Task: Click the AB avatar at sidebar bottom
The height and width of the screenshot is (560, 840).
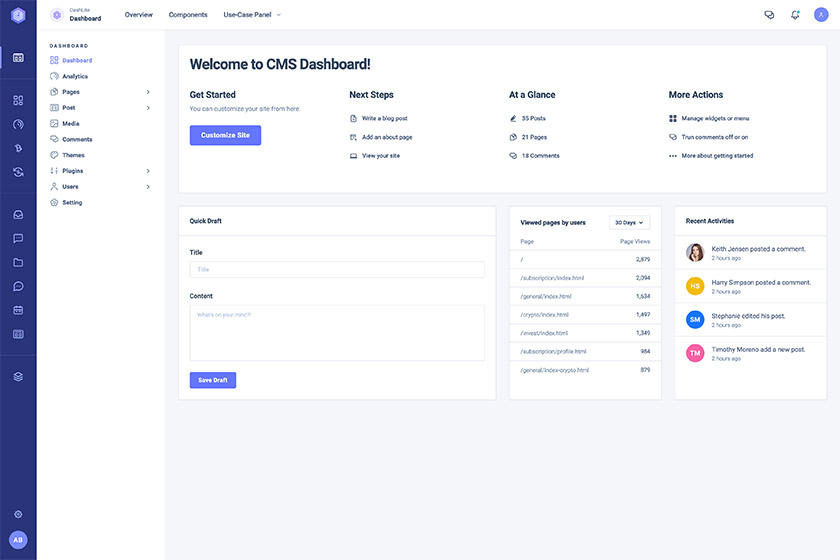Action: [18, 540]
